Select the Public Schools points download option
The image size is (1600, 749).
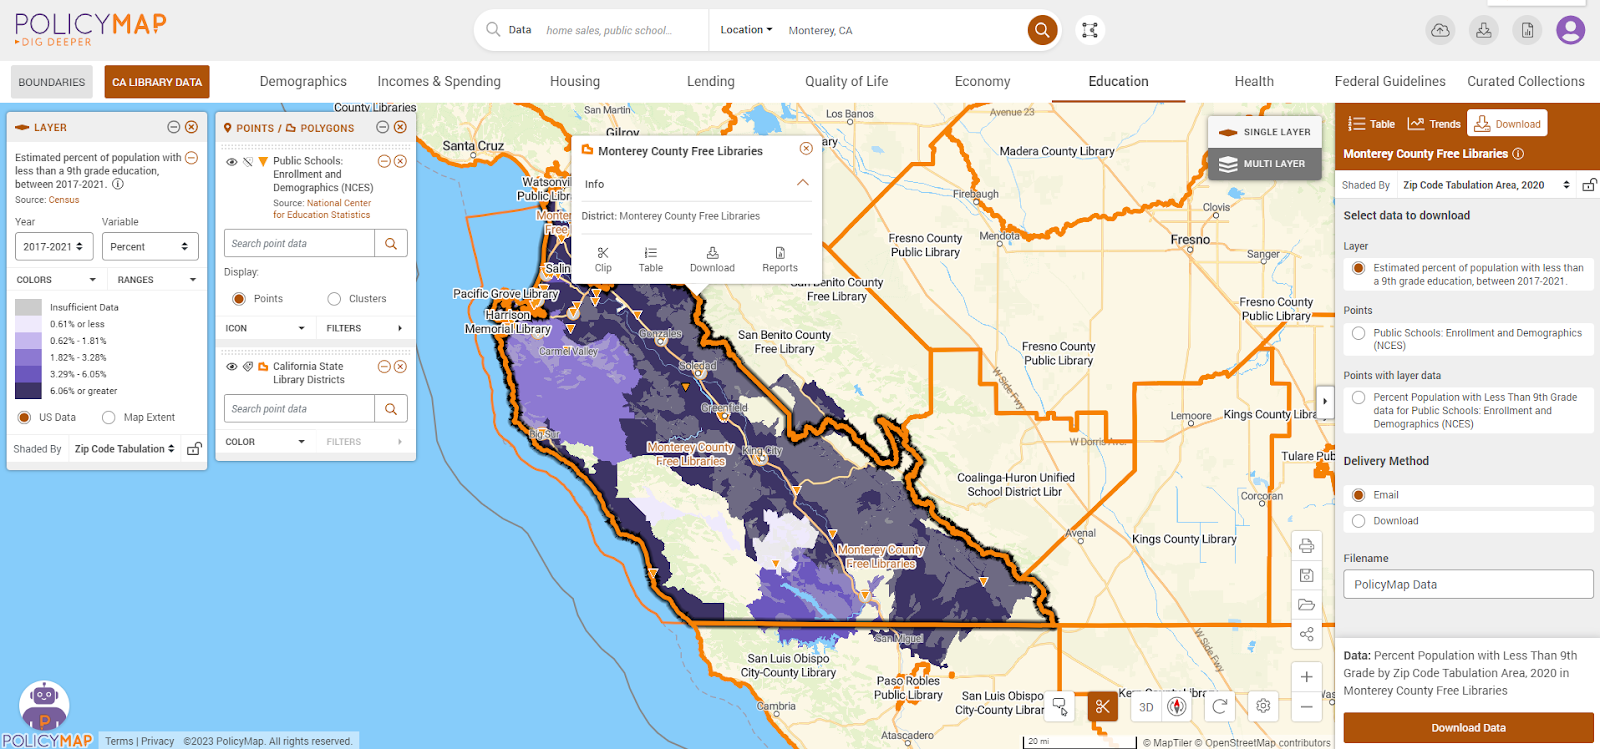point(1358,333)
